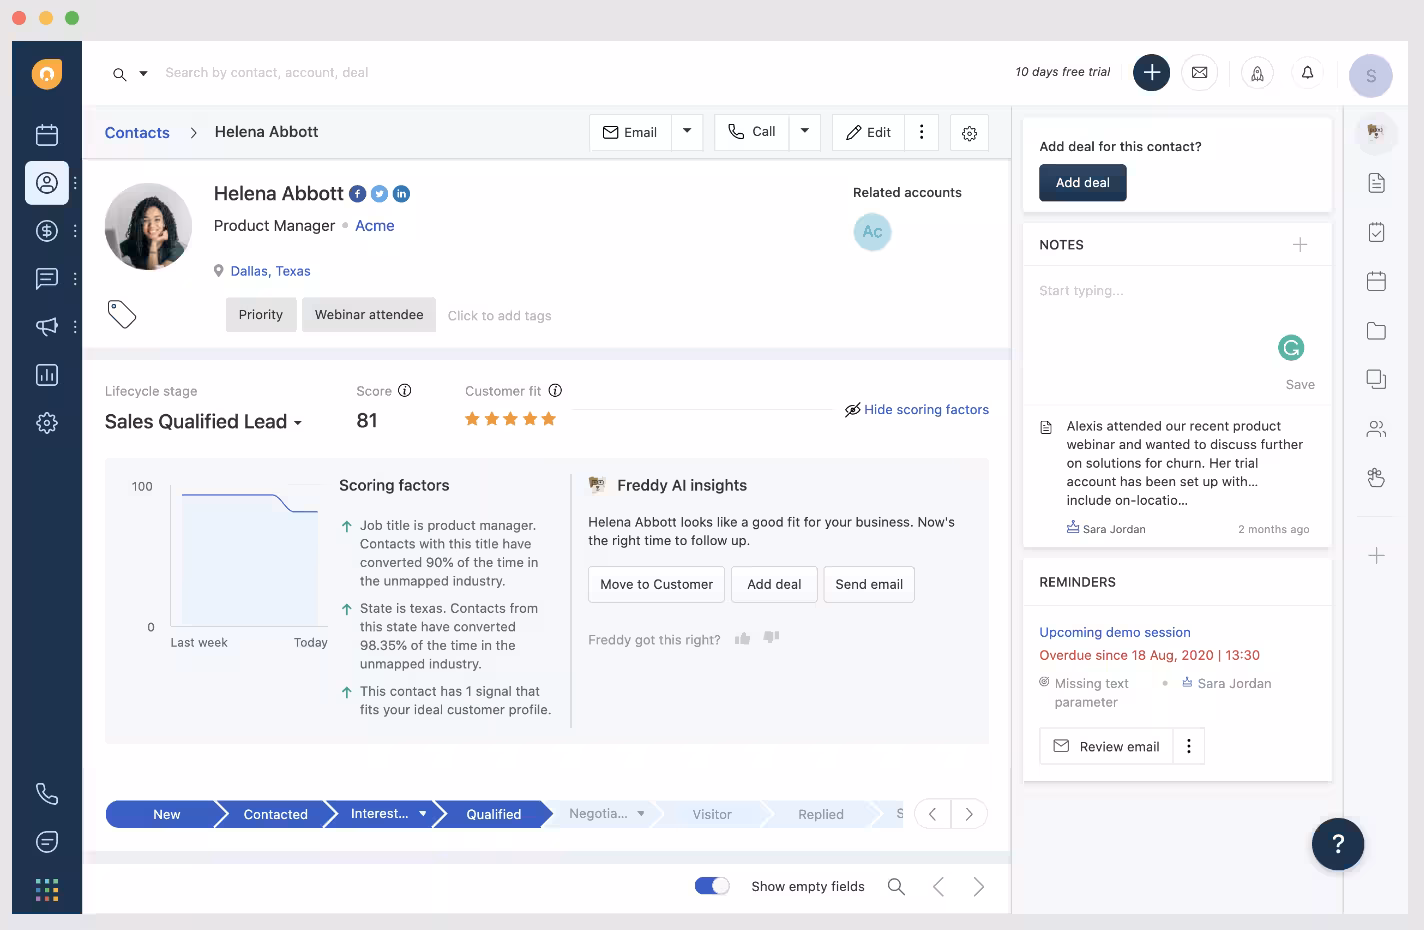The height and width of the screenshot is (930, 1424).
Task: Expand the Email button dropdown arrow
Action: 687,132
